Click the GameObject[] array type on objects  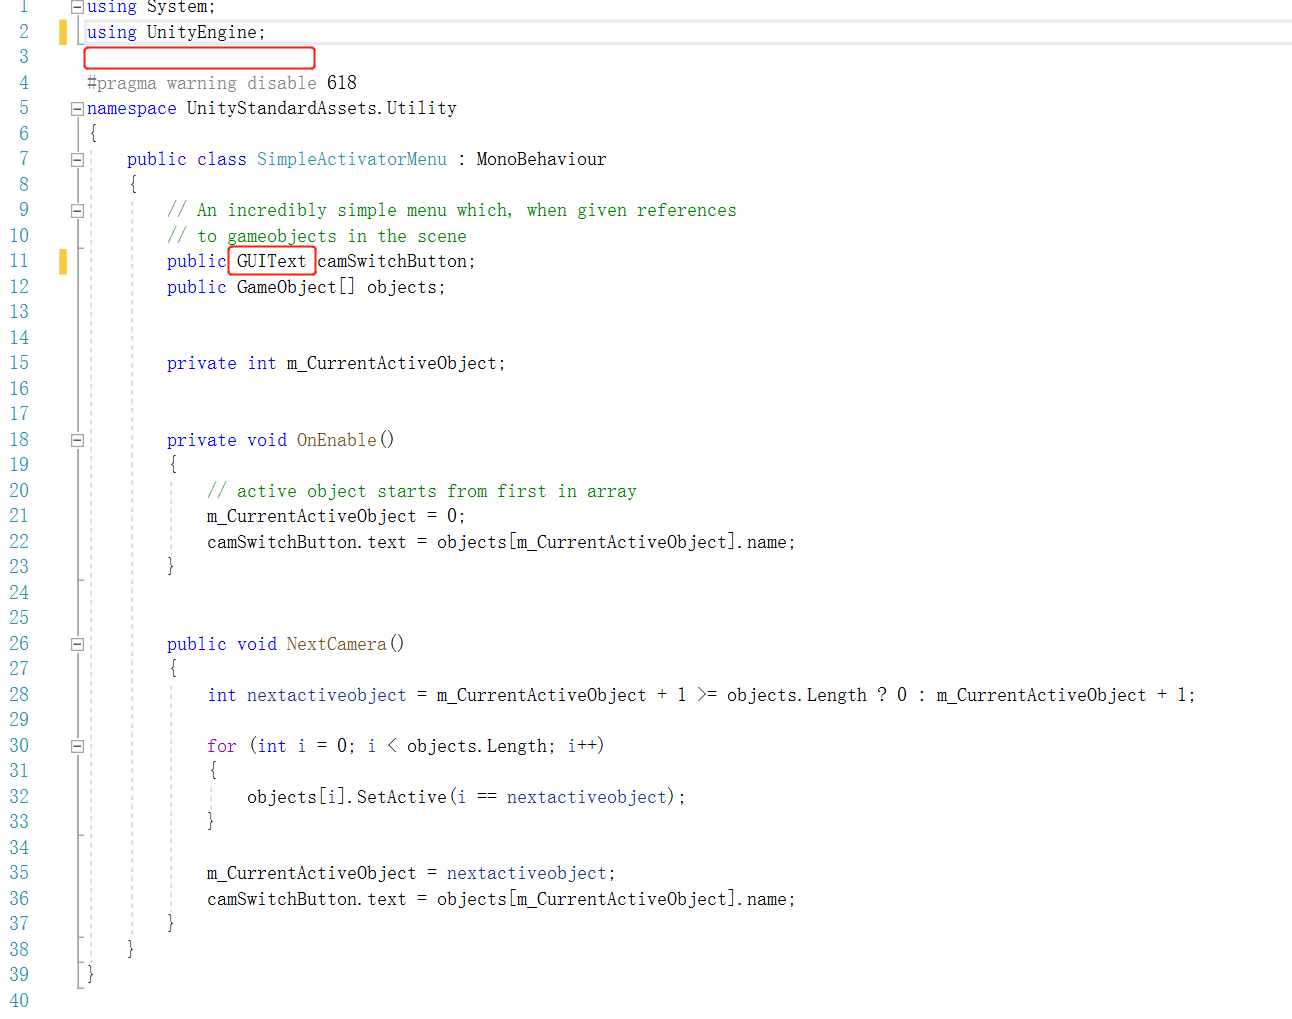[x=294, y=286]
